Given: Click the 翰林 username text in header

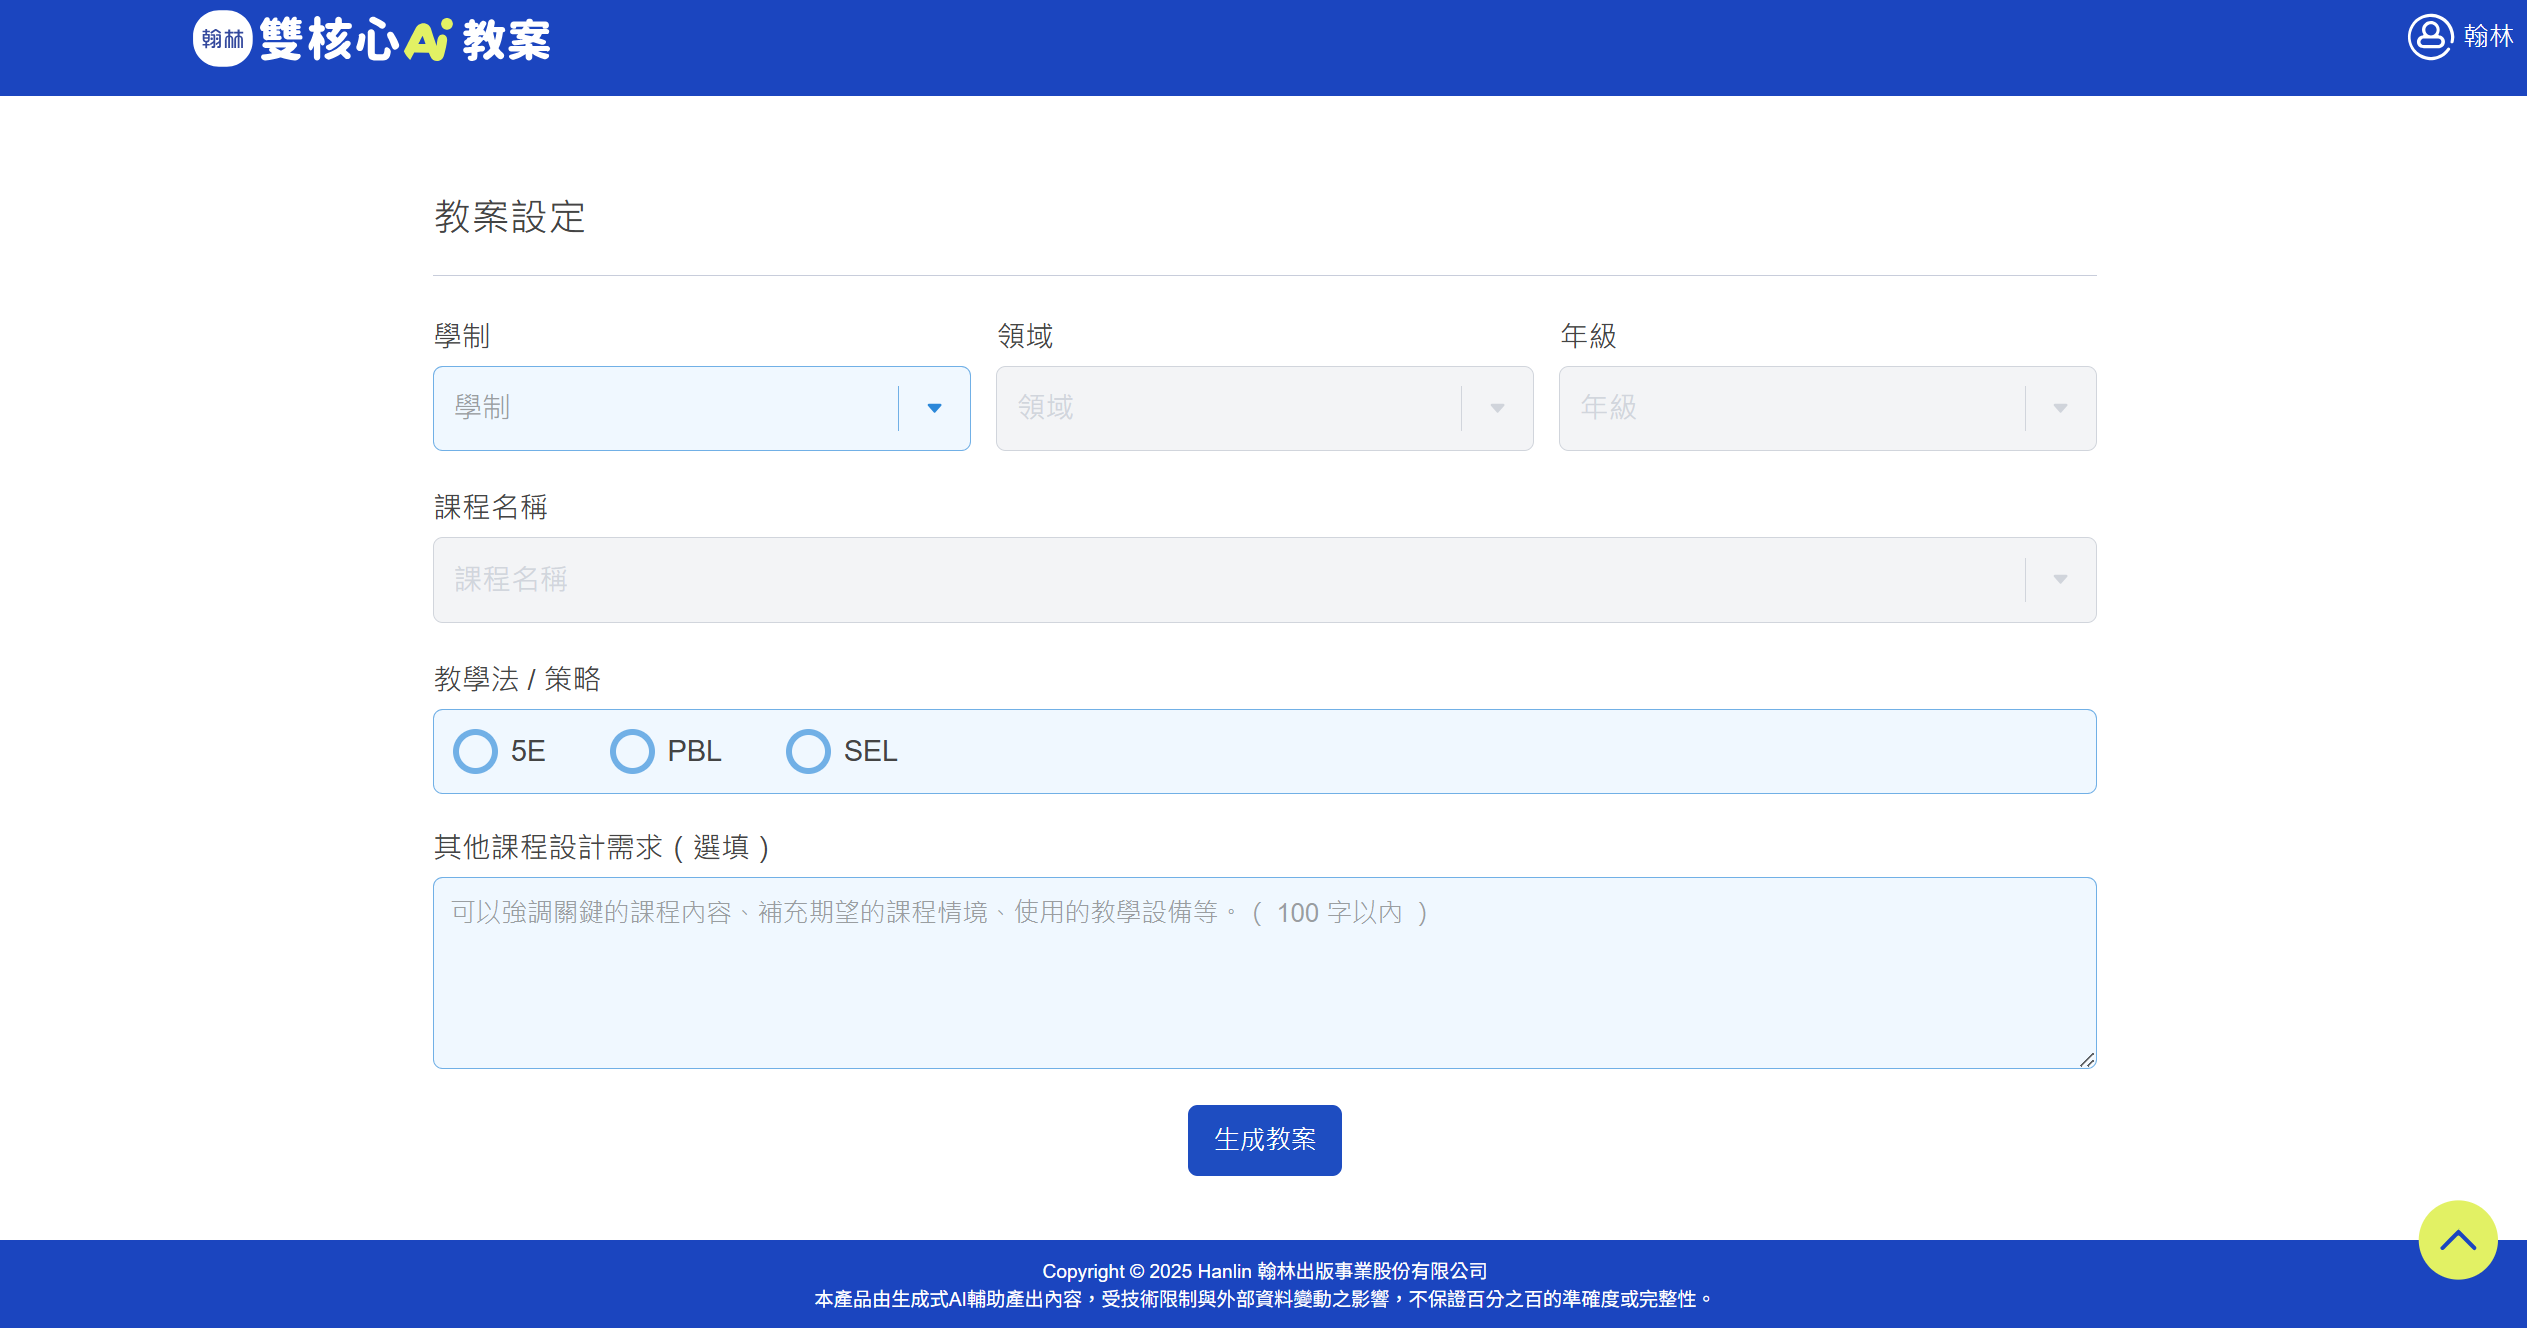Looking at the screenshot, I should 2488,37.
